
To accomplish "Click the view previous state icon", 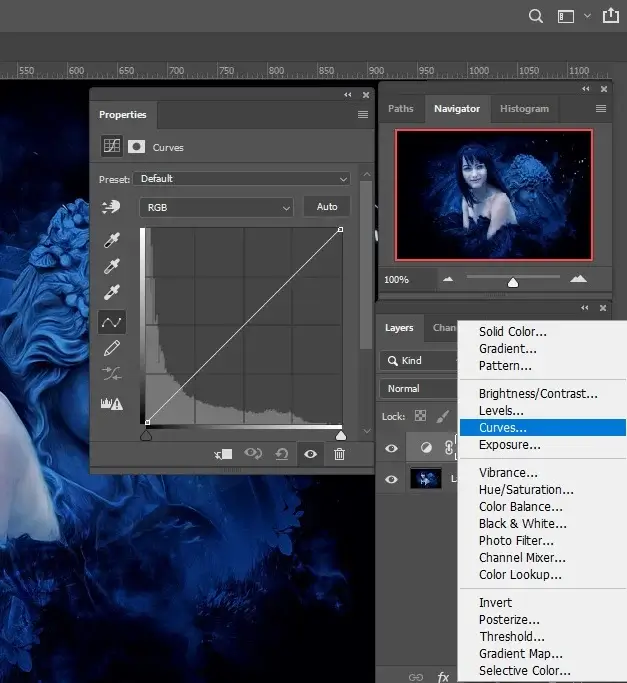I will [x=253, y=454].
